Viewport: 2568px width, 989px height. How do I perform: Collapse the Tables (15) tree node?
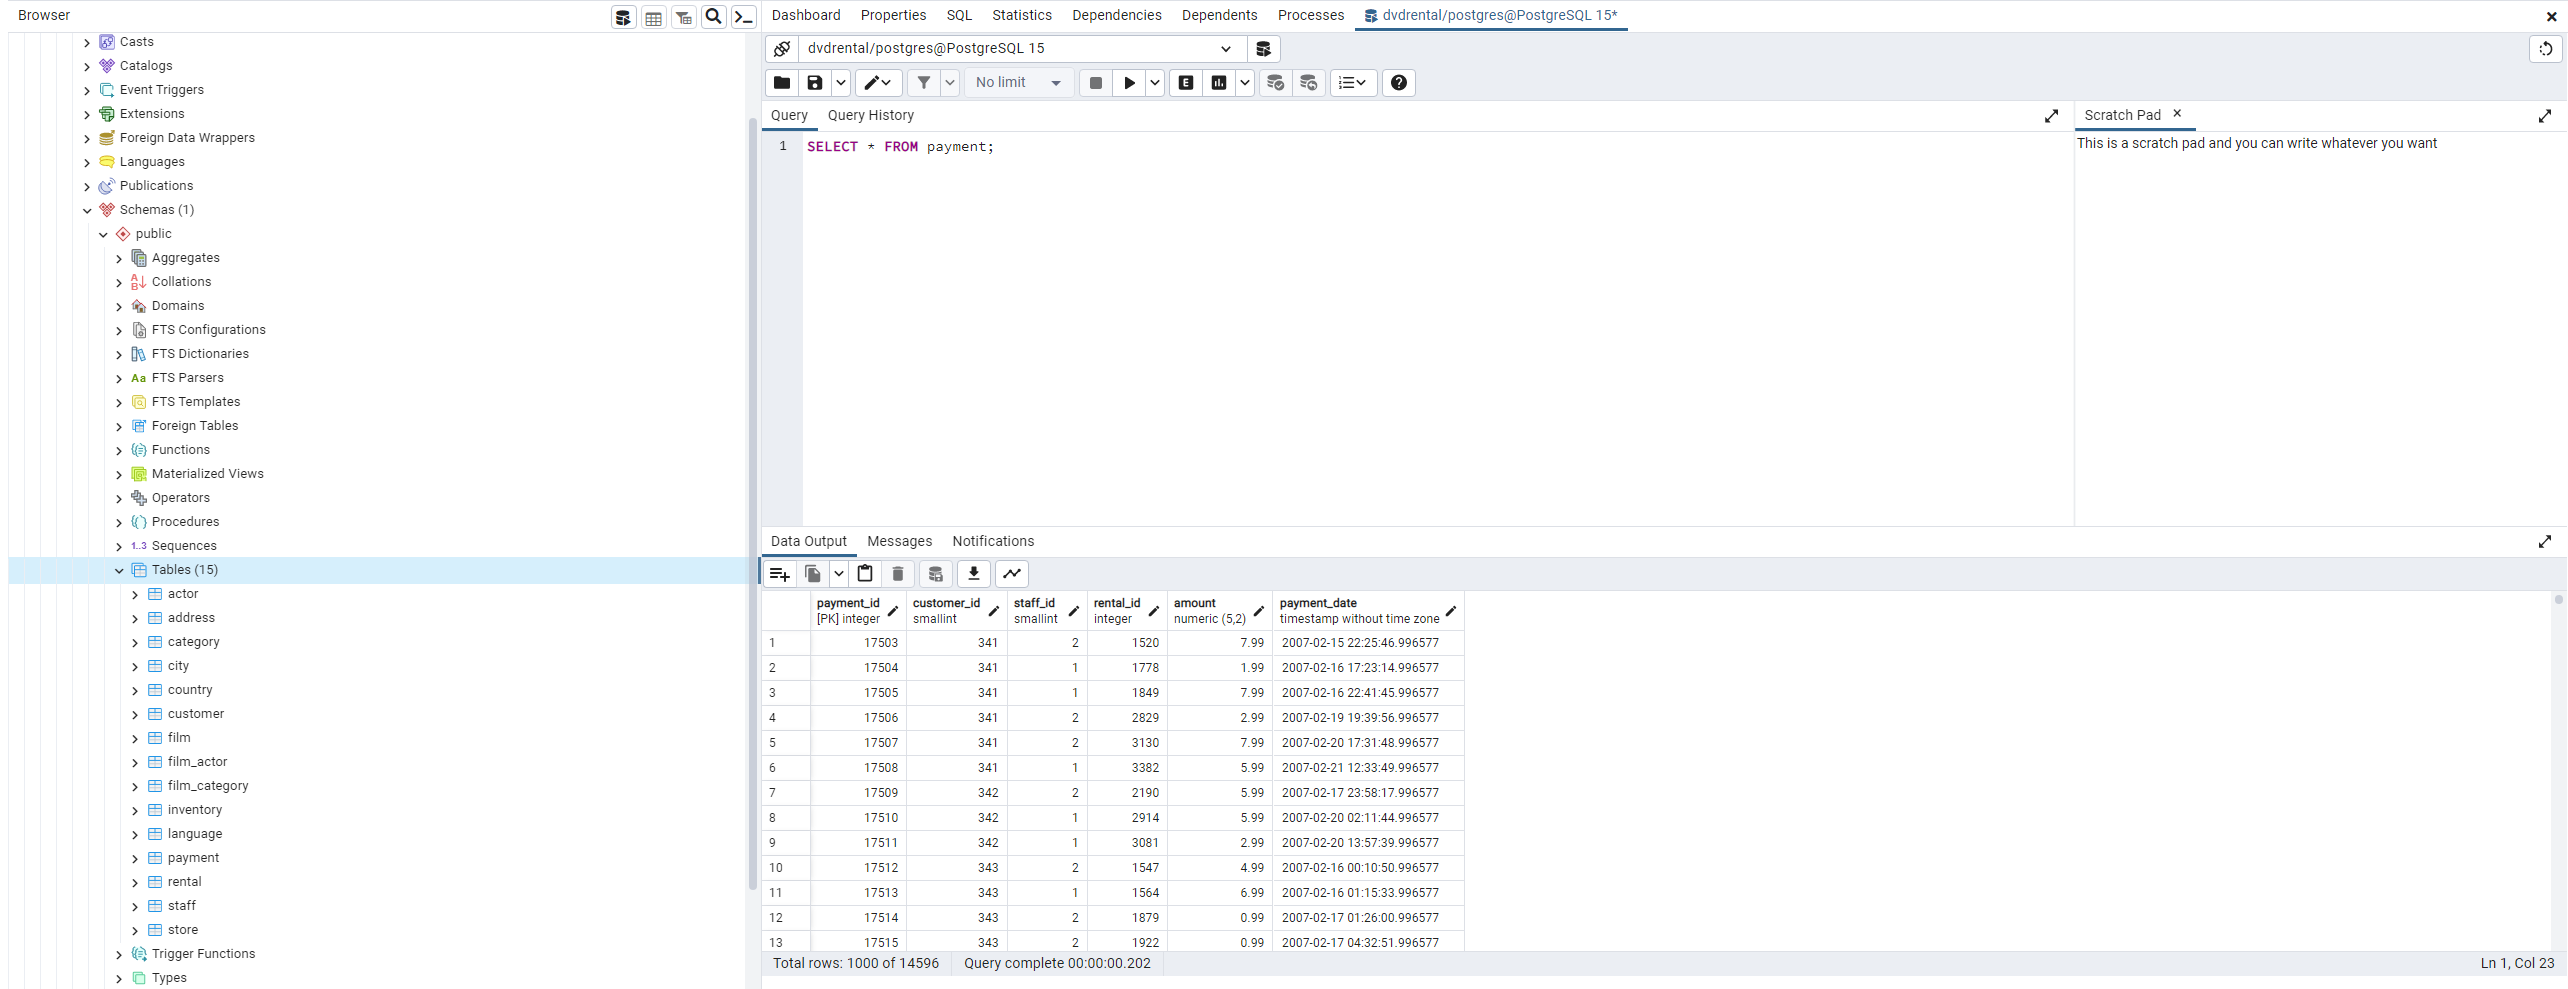pos(119,570)
